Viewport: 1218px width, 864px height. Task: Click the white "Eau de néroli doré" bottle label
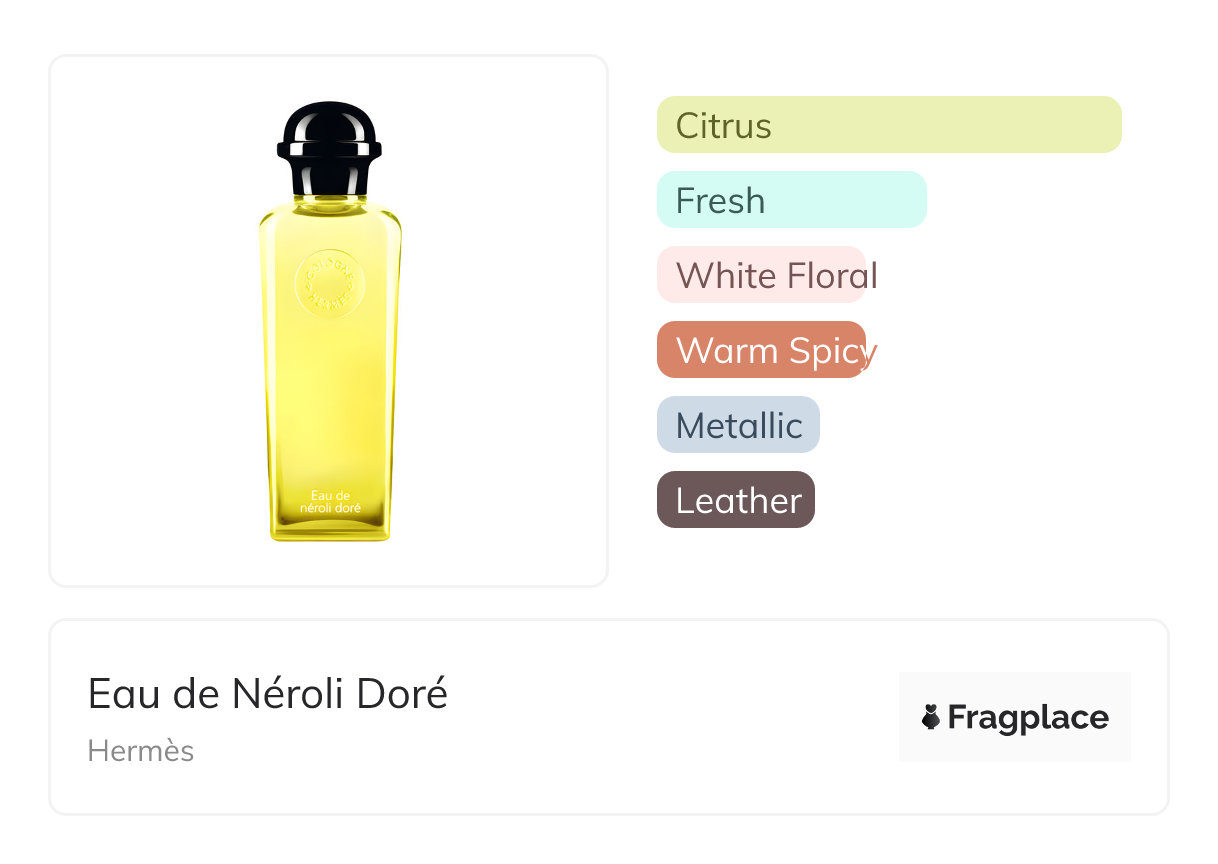[x=330, y=501]
